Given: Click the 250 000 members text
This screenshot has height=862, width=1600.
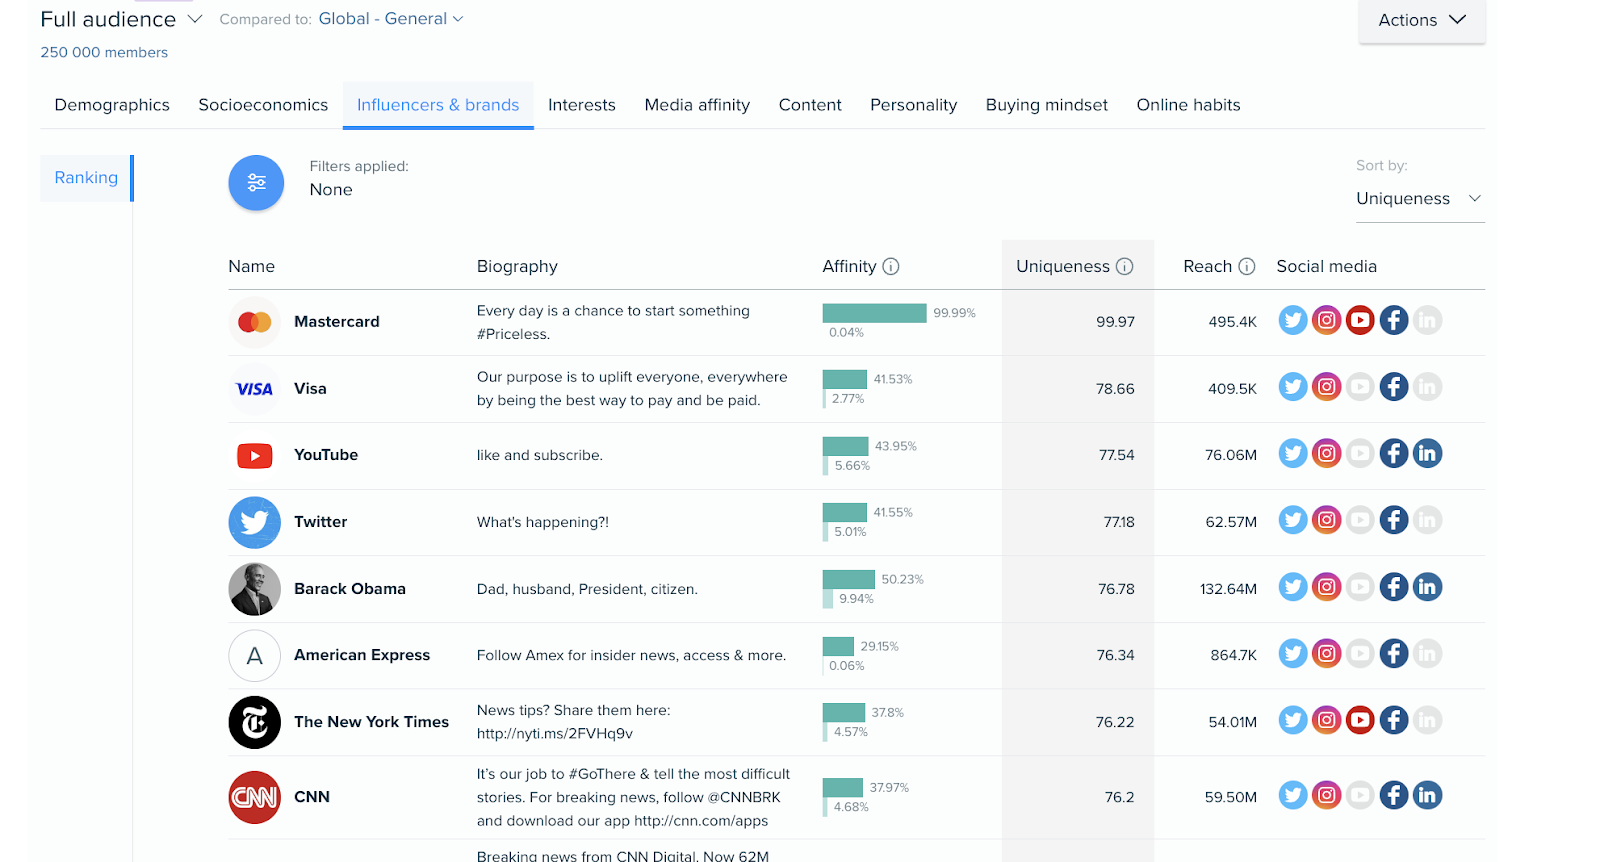Looking at the screenshot, I should (104, 53).
